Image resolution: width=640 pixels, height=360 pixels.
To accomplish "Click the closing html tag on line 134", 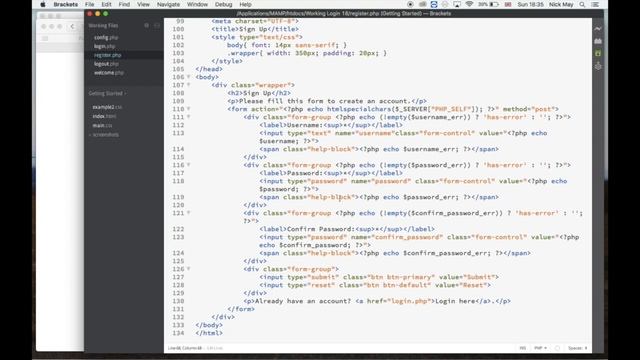I will click(209, 333).
